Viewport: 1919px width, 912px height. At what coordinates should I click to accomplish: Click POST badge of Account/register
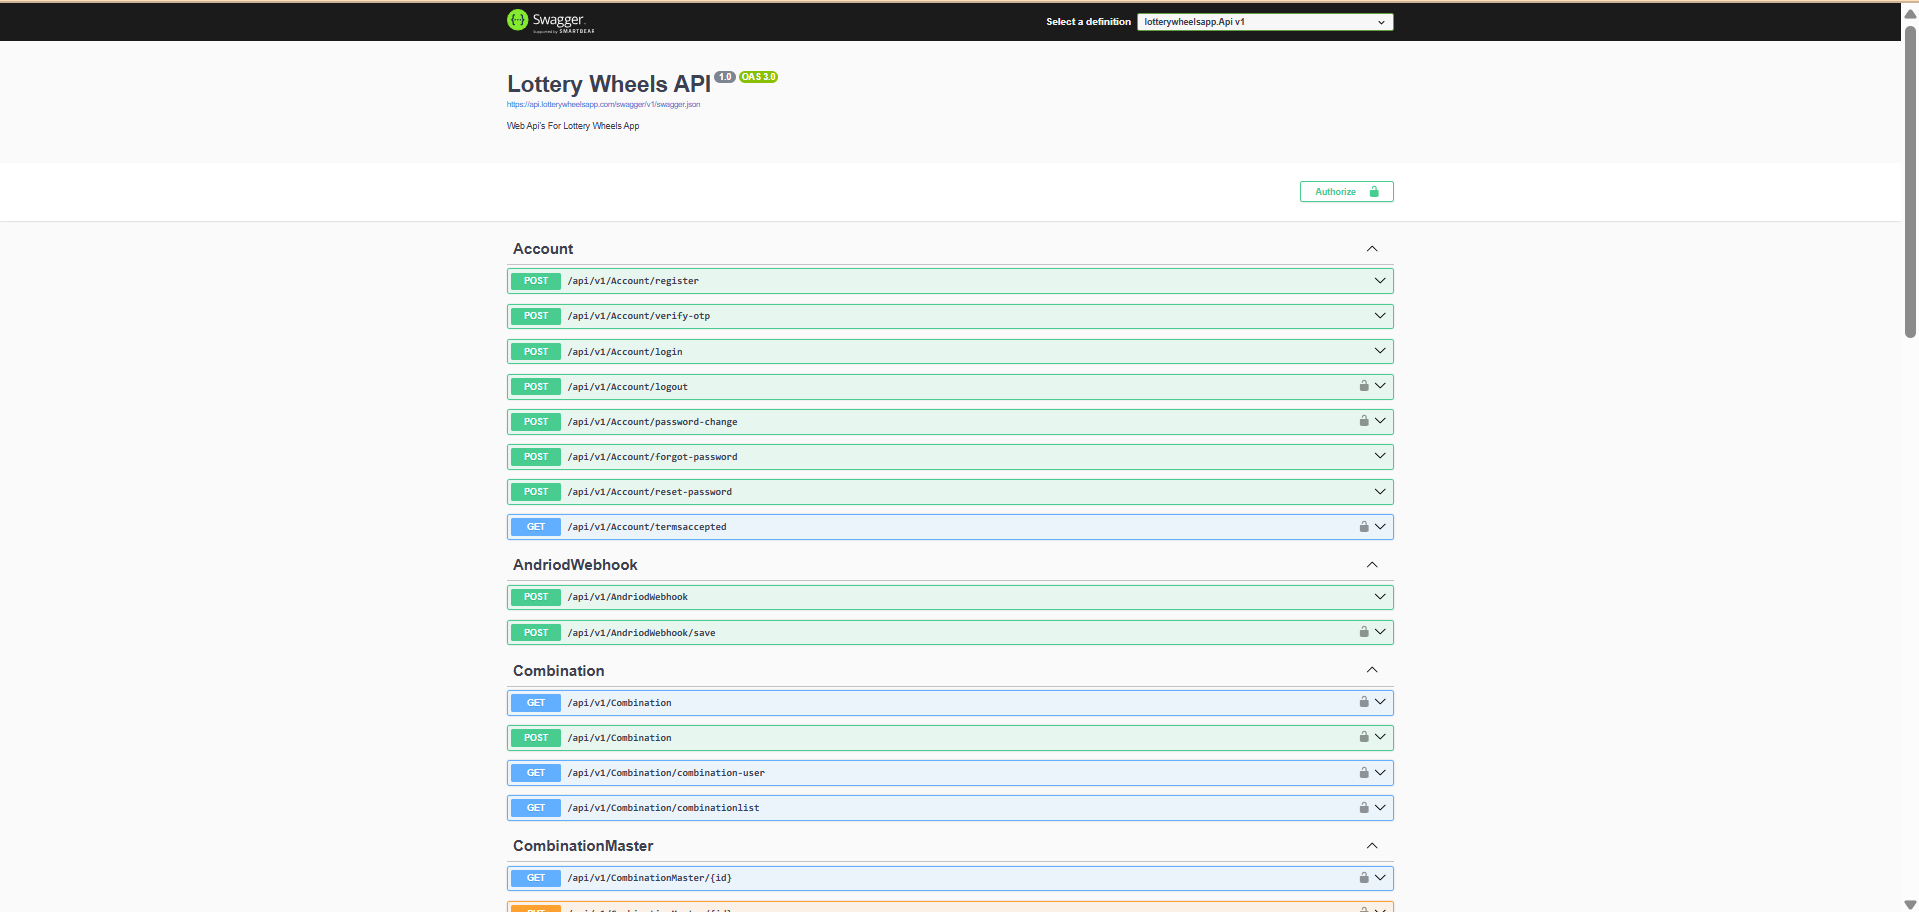click(x=536, y=281)
